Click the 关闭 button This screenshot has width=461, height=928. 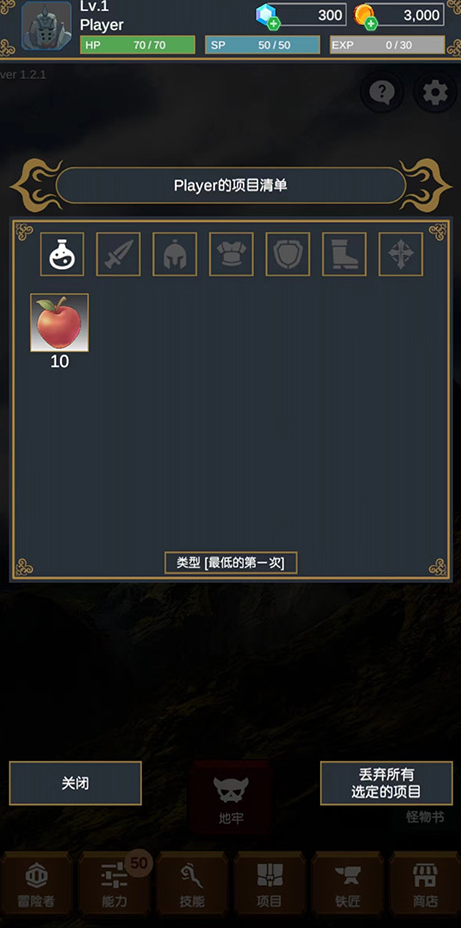click(x=75, y=783)
